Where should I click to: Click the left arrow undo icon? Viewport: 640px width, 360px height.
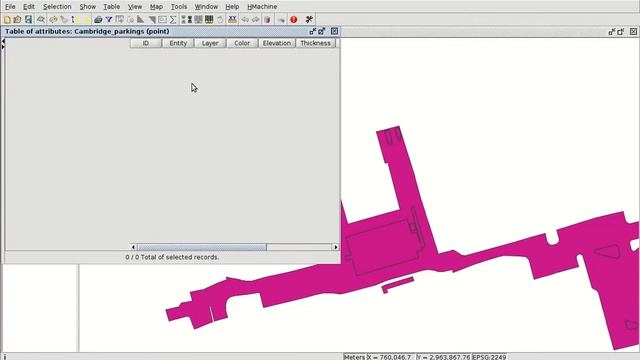pos(245,20)
